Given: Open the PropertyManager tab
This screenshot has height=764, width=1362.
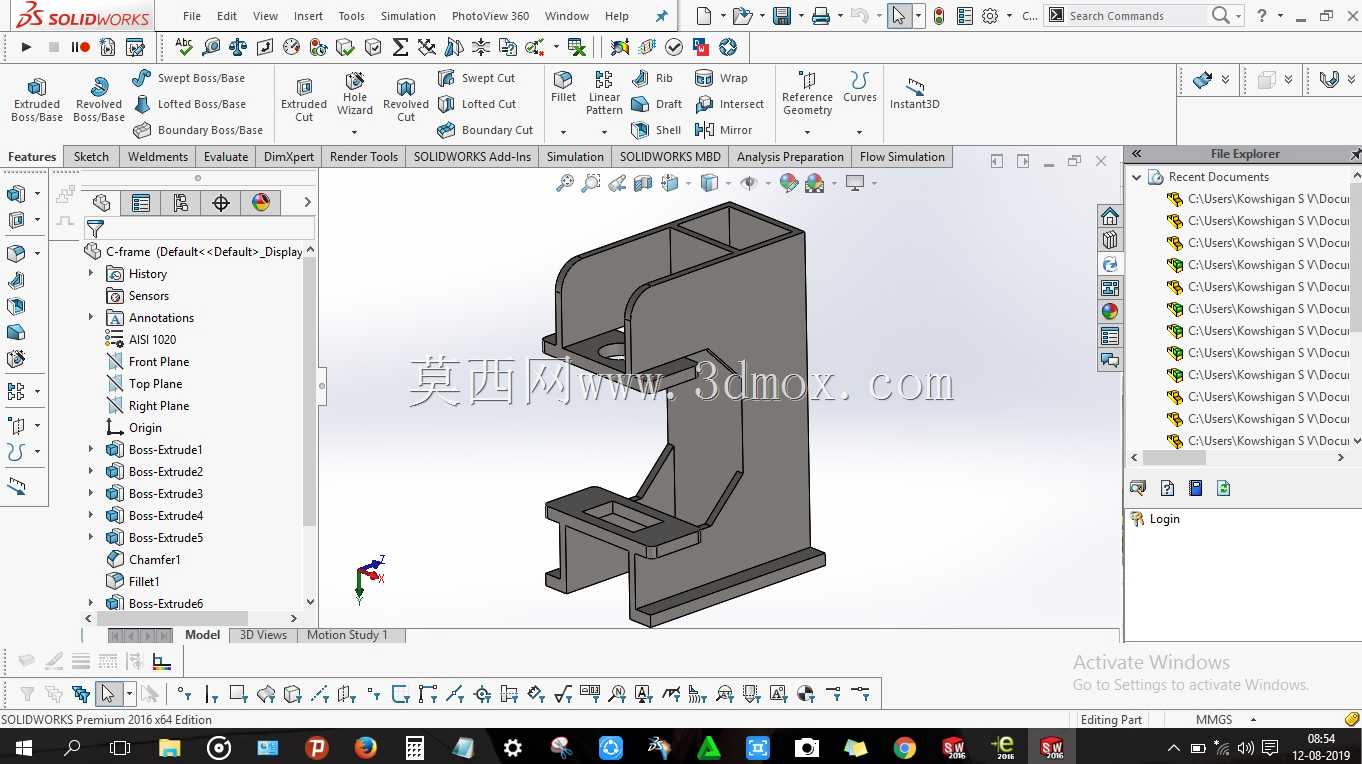Looking at the screenshot, I should point(141,203).
